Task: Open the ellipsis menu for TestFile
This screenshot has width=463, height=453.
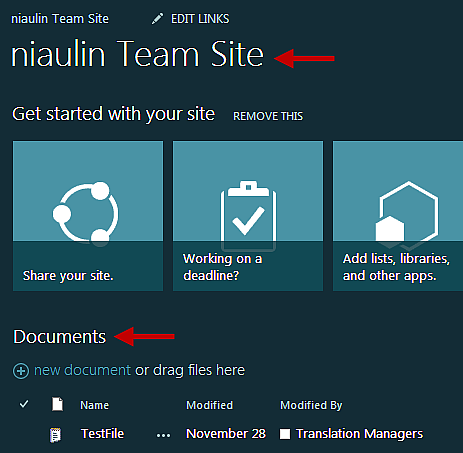Action: point(163,435)
